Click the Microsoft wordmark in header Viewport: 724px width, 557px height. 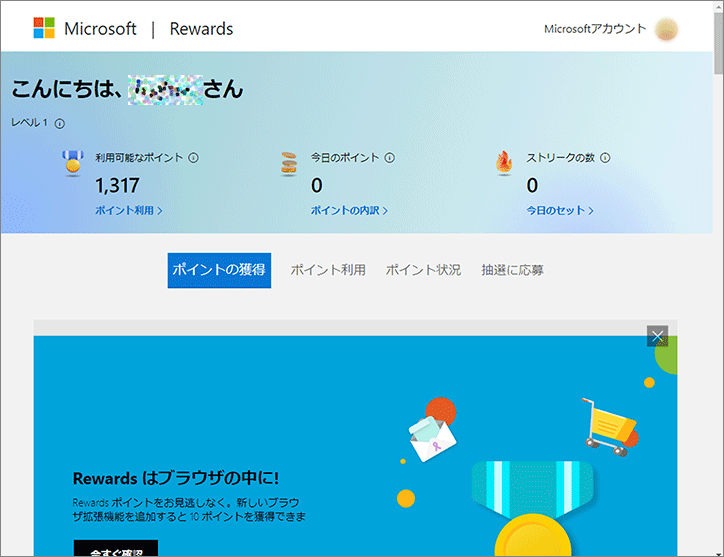(100, 29)
